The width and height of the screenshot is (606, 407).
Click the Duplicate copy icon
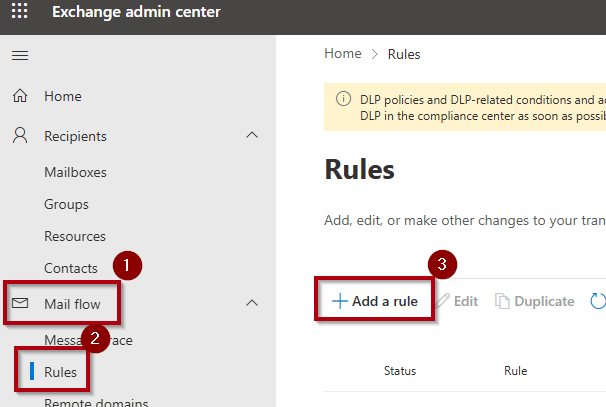tap(502, 301)
